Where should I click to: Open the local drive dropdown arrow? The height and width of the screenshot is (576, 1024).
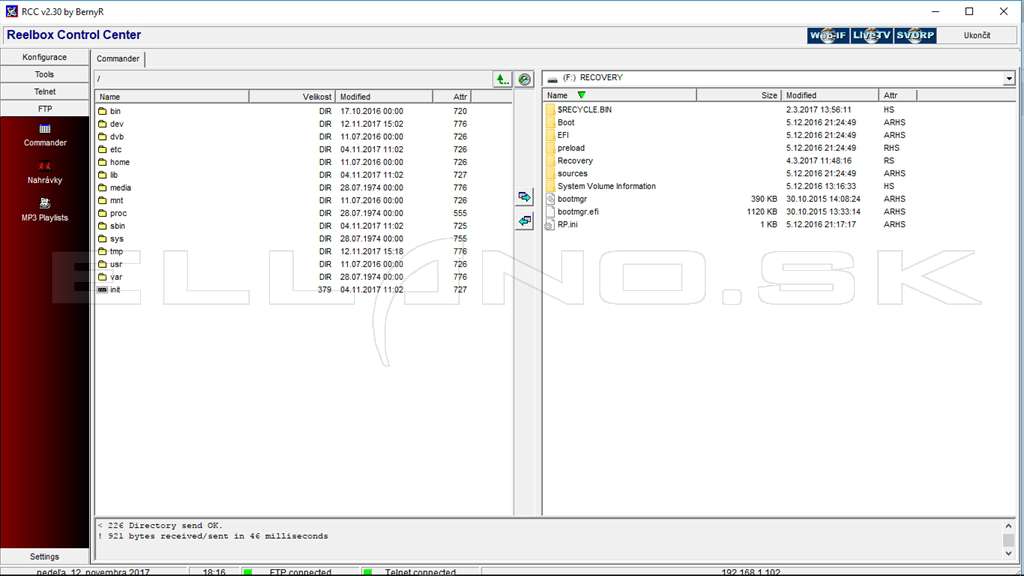(1009, 78)
